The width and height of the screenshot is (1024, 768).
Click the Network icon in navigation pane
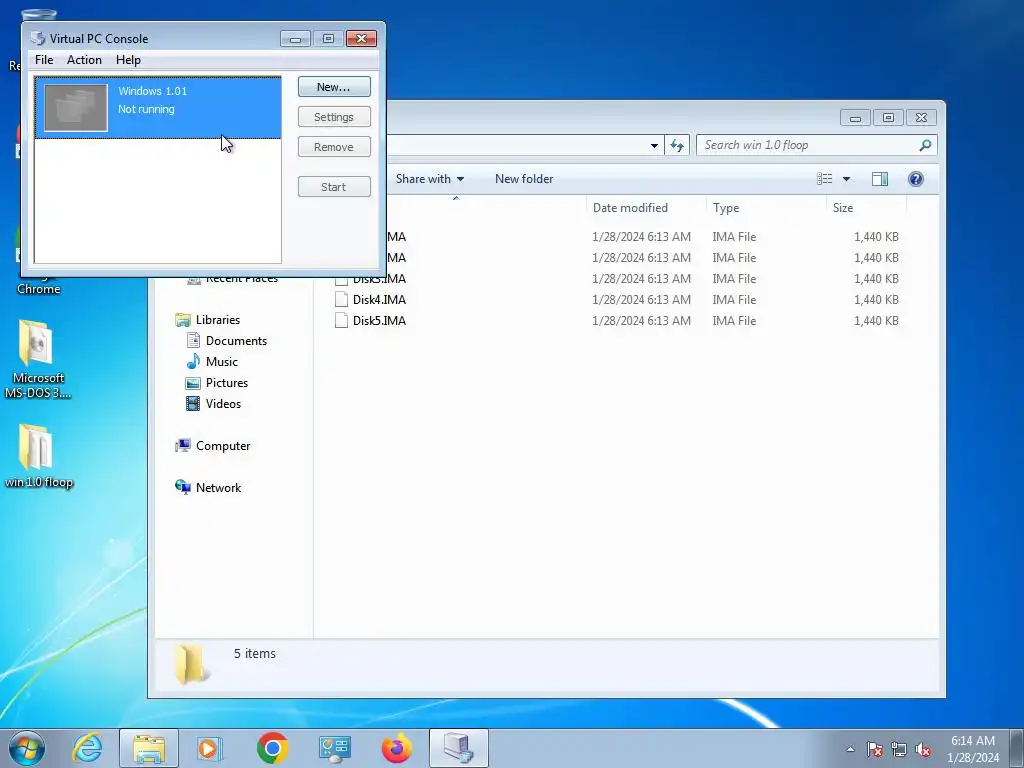[x=182, y=487]
